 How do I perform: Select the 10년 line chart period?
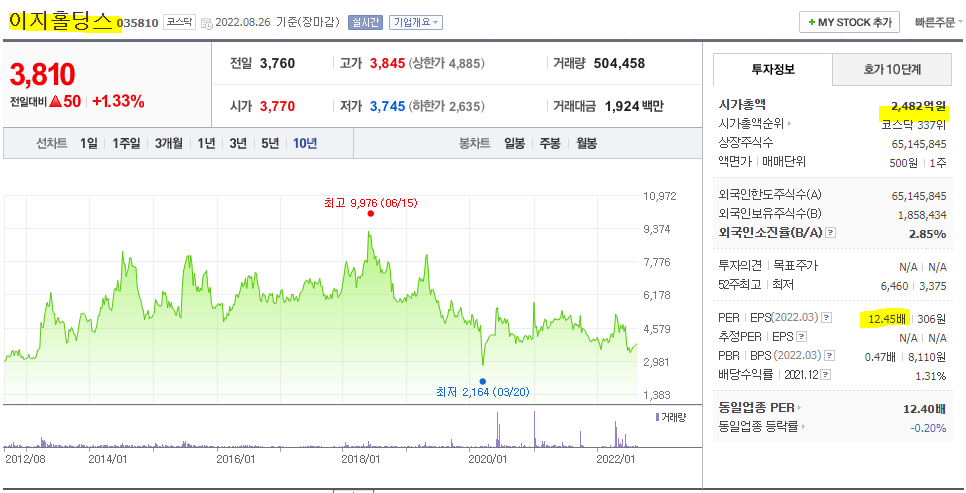pyautogui.click(x=305, y=144)
